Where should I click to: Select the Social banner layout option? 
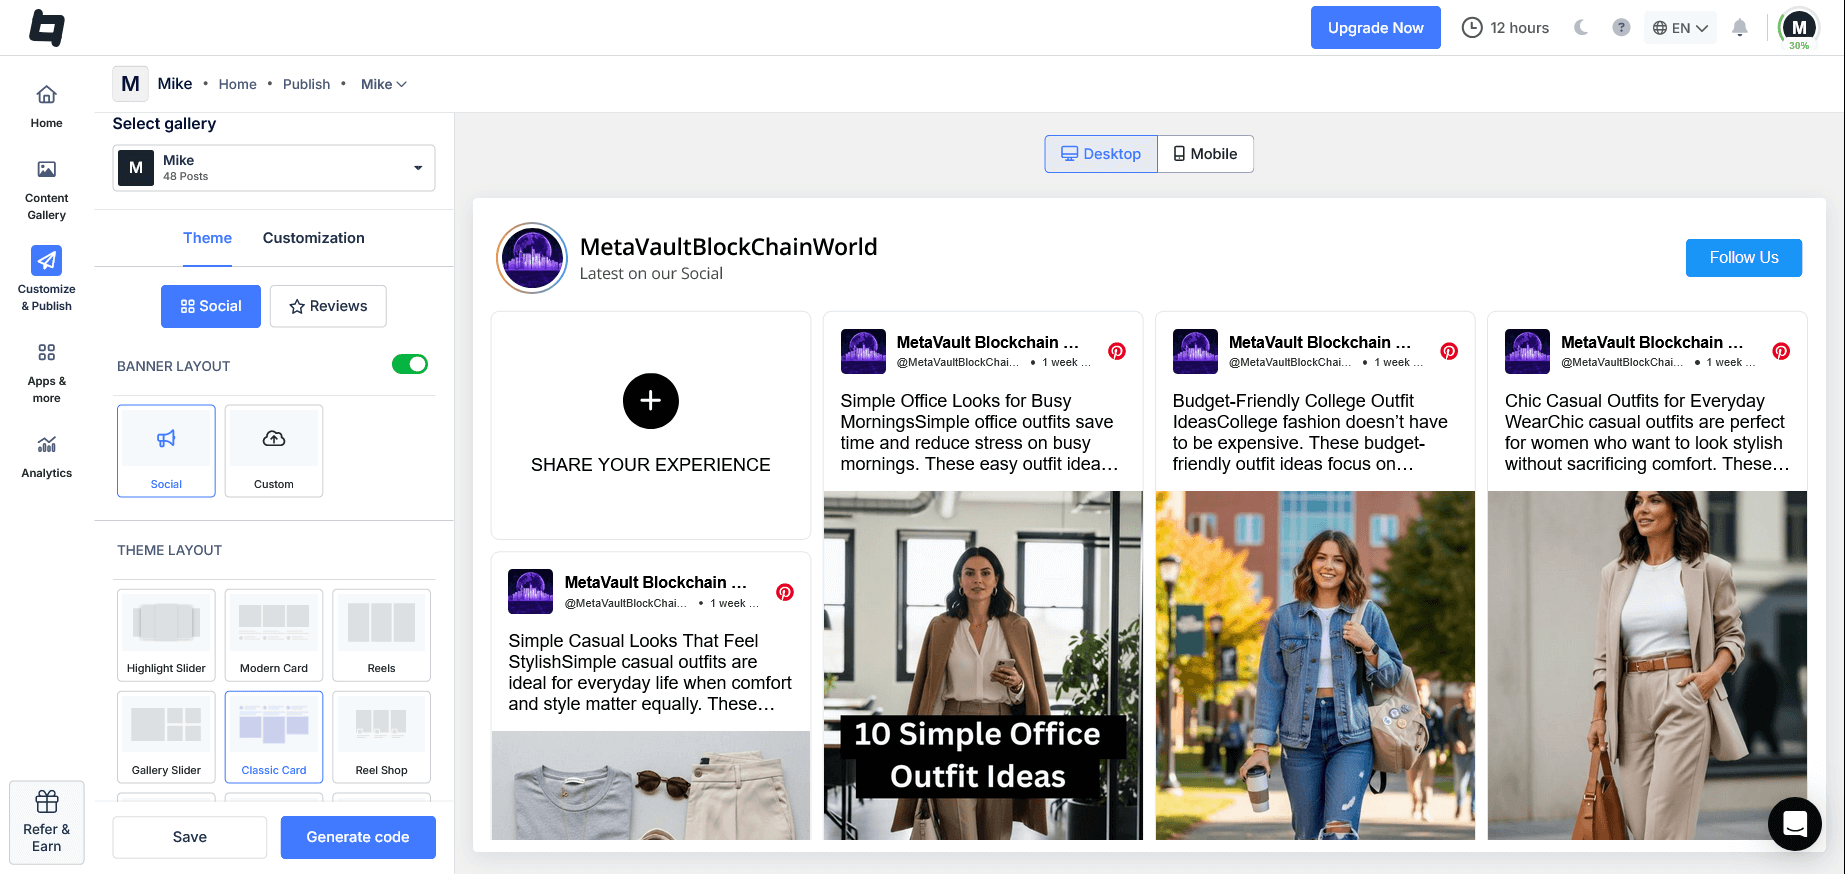166,451
